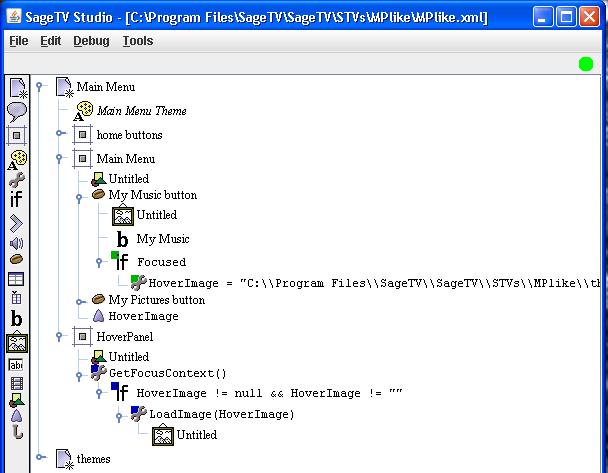Viewport: 608px width, 473px height.
Task: Select the theme palette tool in left toolbar
Action: [x=17, y=158]
